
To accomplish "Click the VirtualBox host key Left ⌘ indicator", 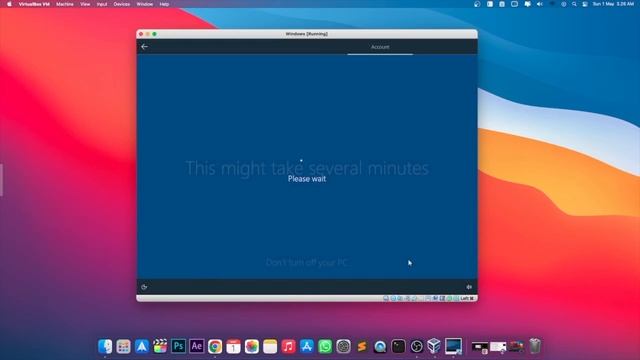I will pos(467,298).
